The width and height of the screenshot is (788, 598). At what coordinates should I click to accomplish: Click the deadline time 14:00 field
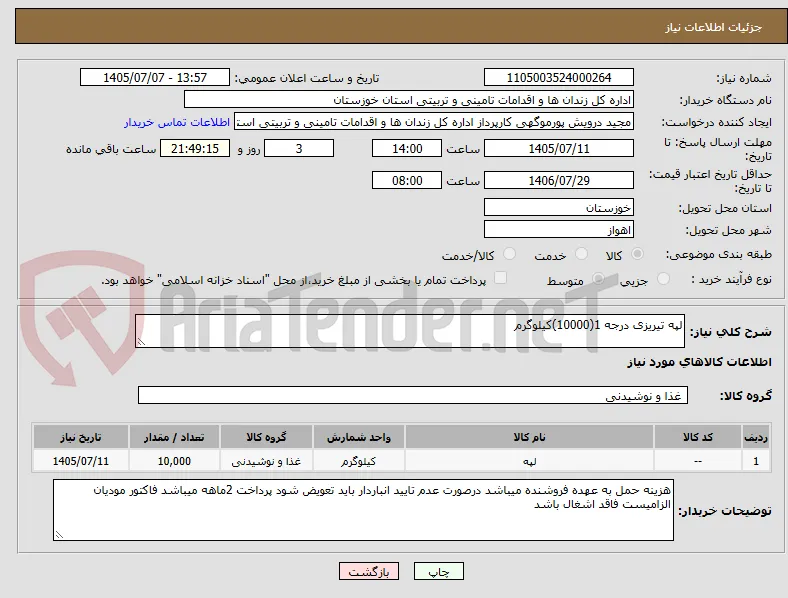pyautogui.click(x=407, y=148)
